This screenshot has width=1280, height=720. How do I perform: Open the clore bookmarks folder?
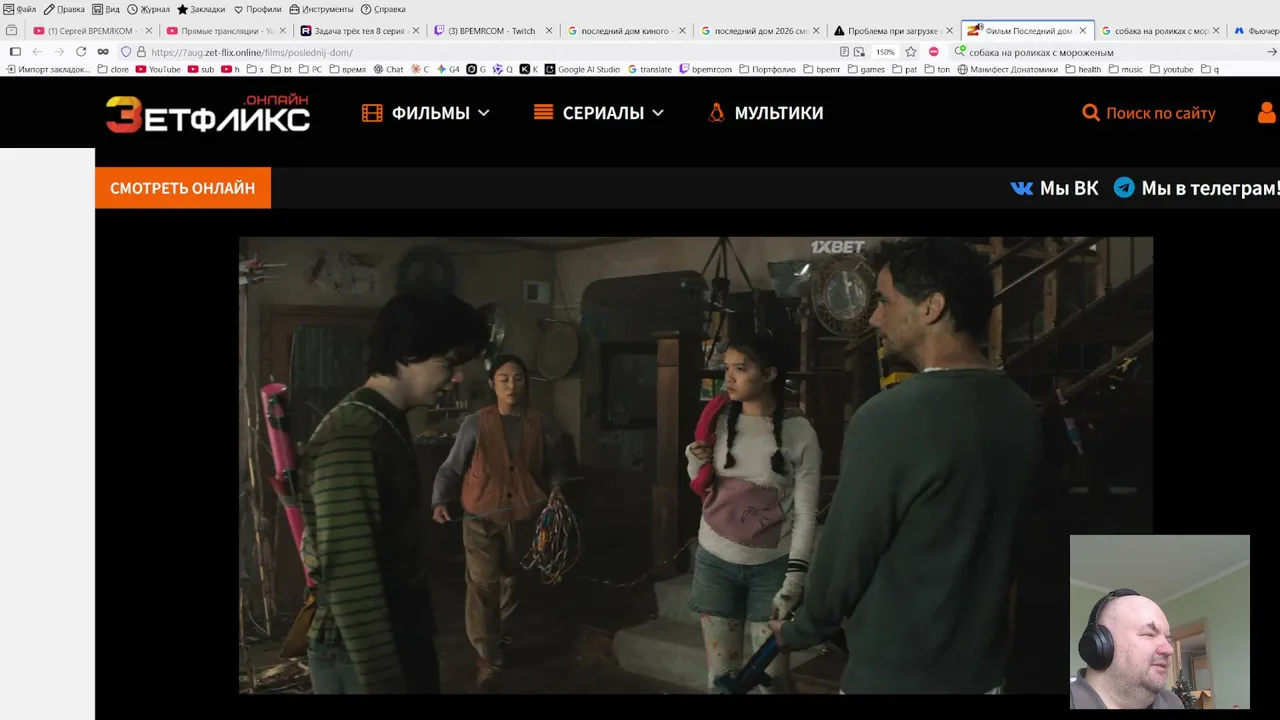click(113, 70)
